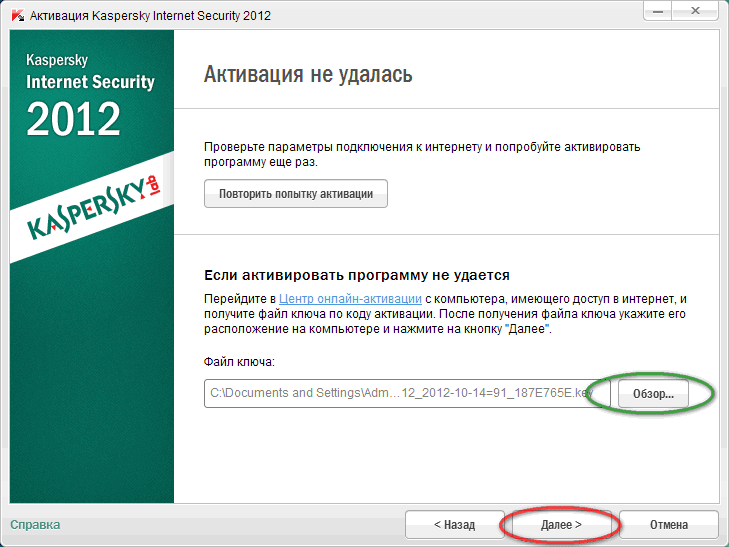Click into the key file path field

coord(407,393)
